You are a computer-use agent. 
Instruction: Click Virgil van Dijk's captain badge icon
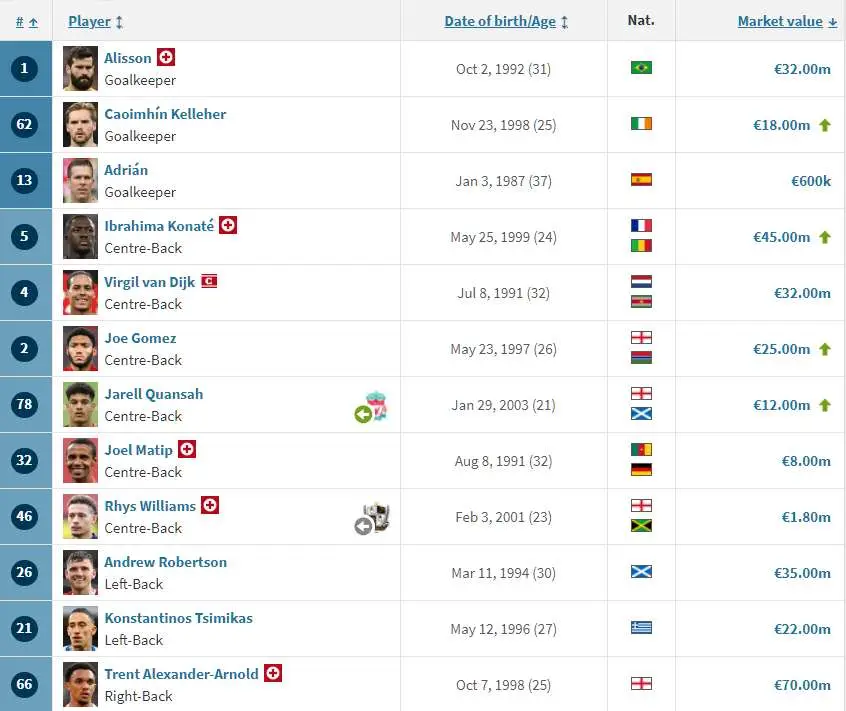point(209,281)
